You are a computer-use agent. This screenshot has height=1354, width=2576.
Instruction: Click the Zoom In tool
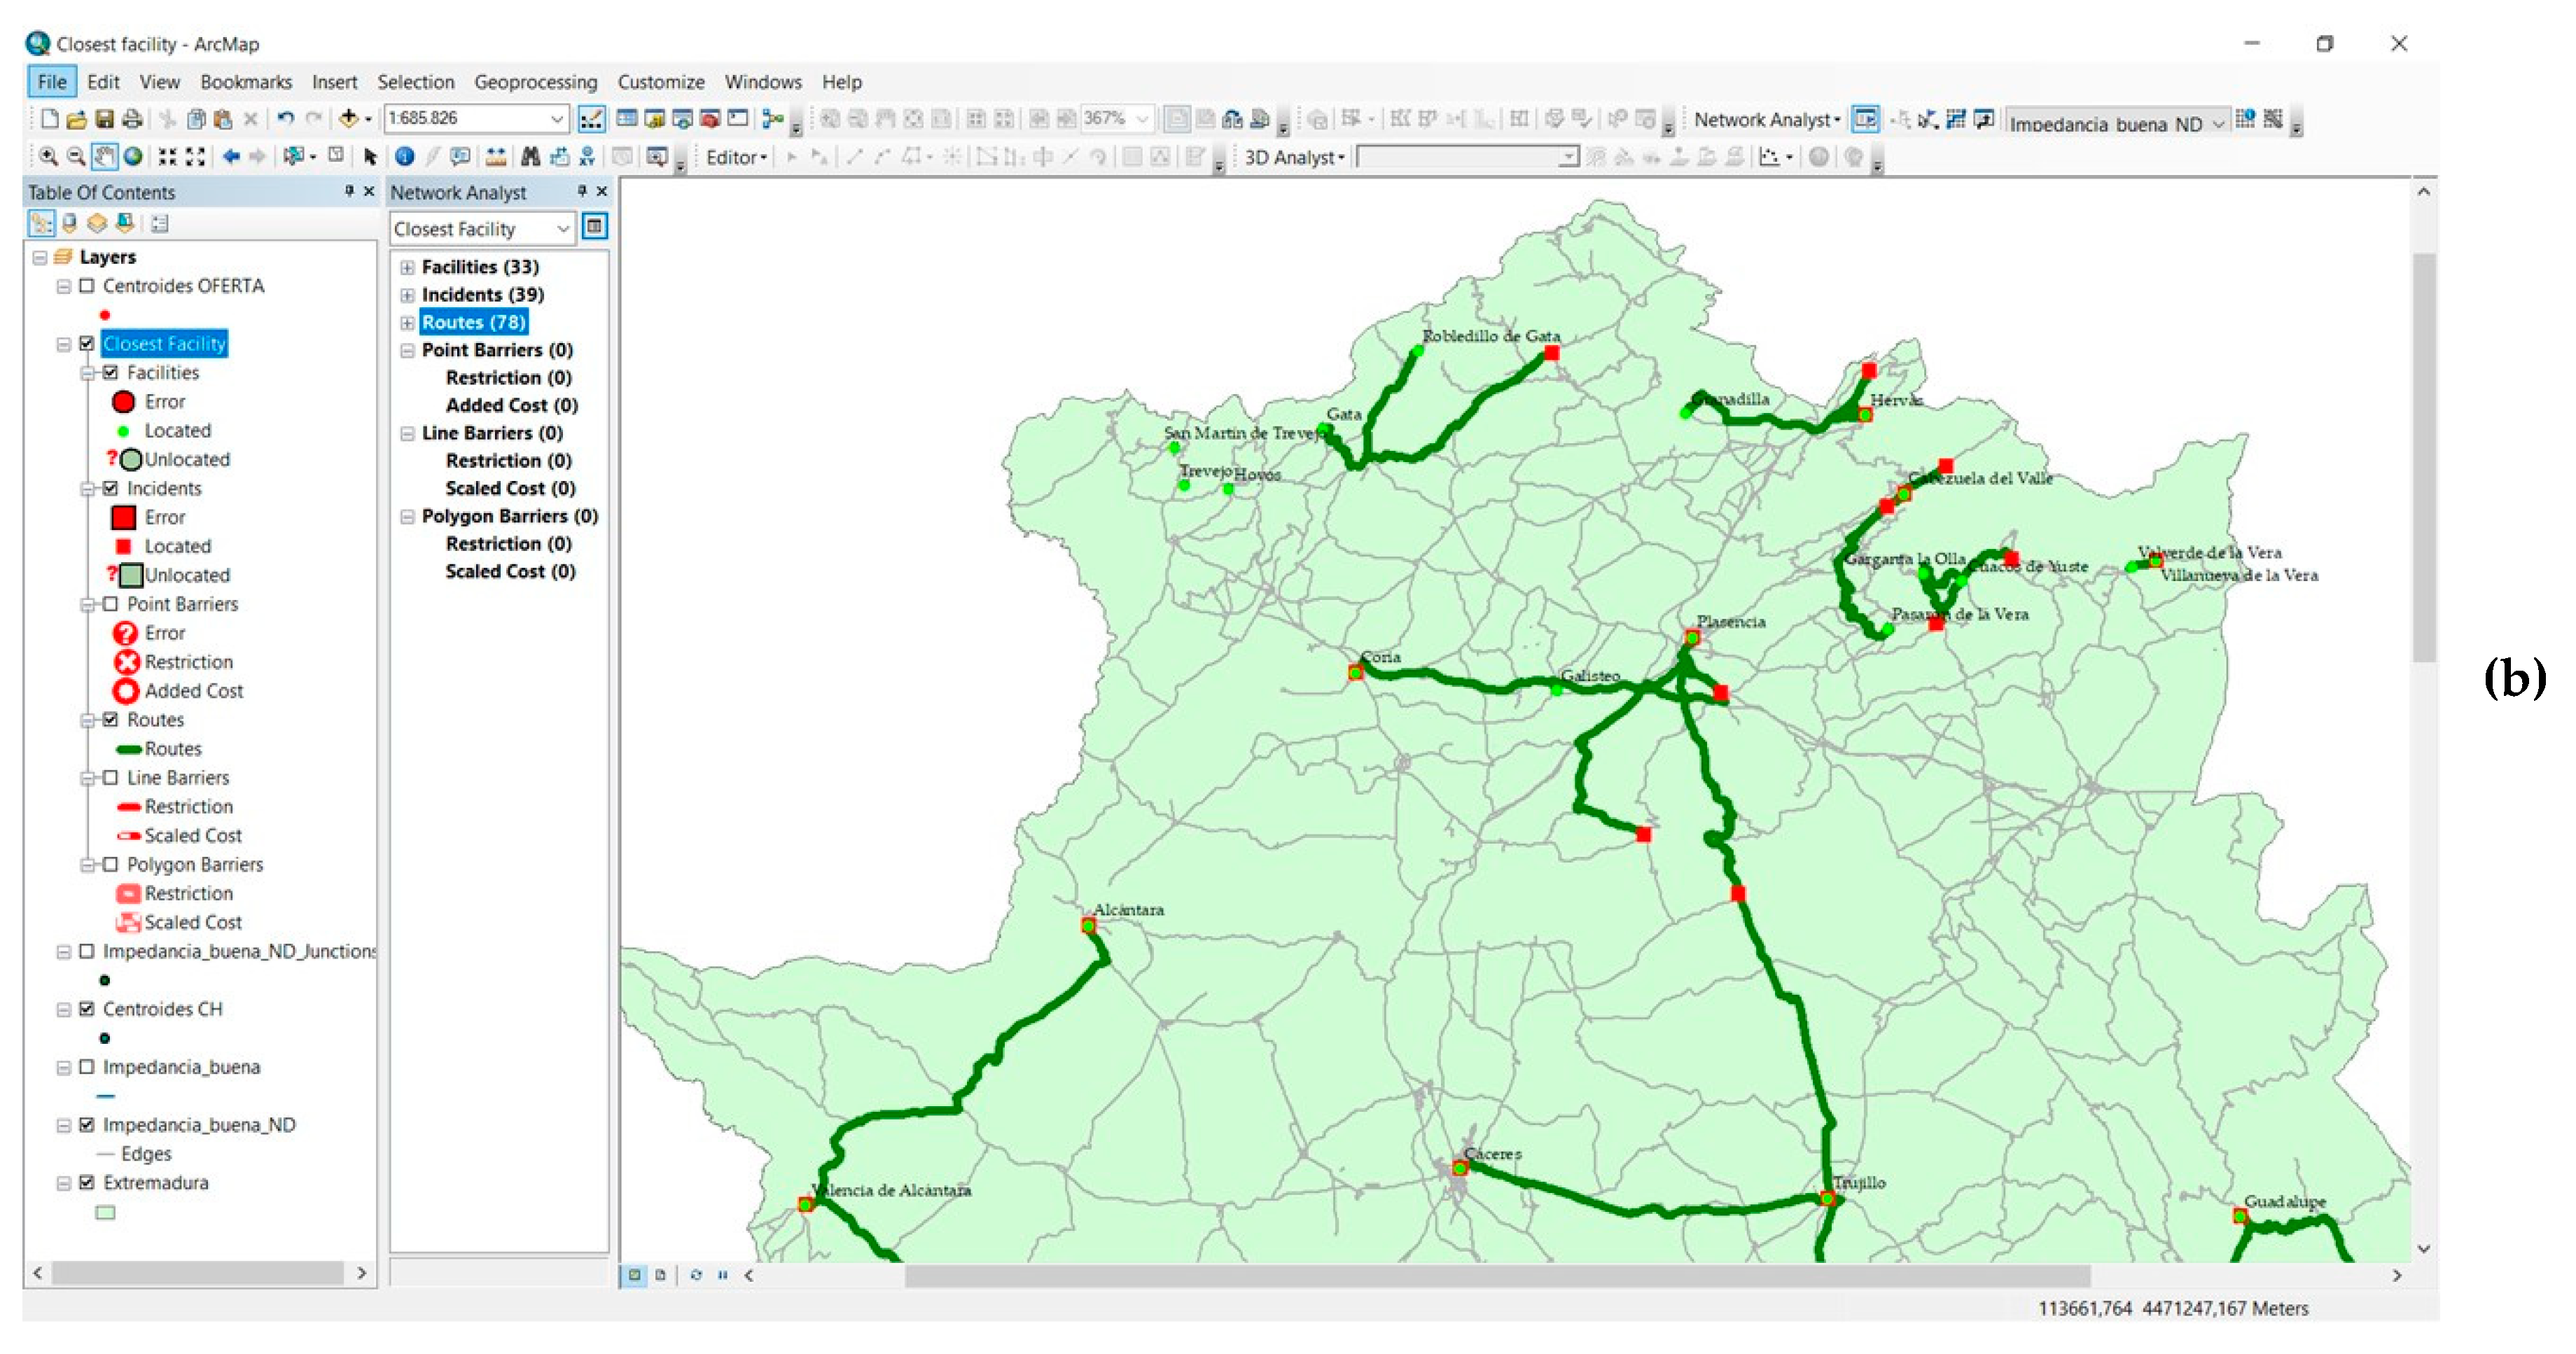48,156
